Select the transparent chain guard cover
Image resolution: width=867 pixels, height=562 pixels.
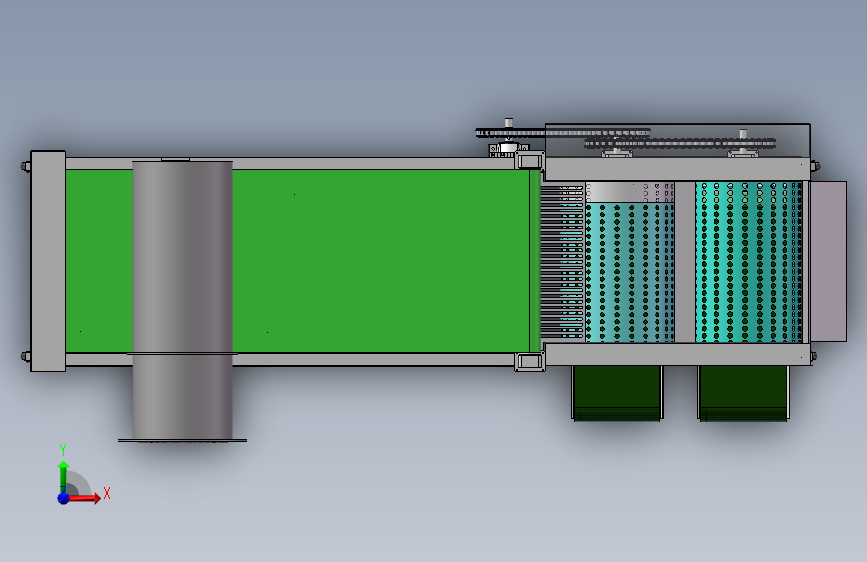click(x=677, y=140)
